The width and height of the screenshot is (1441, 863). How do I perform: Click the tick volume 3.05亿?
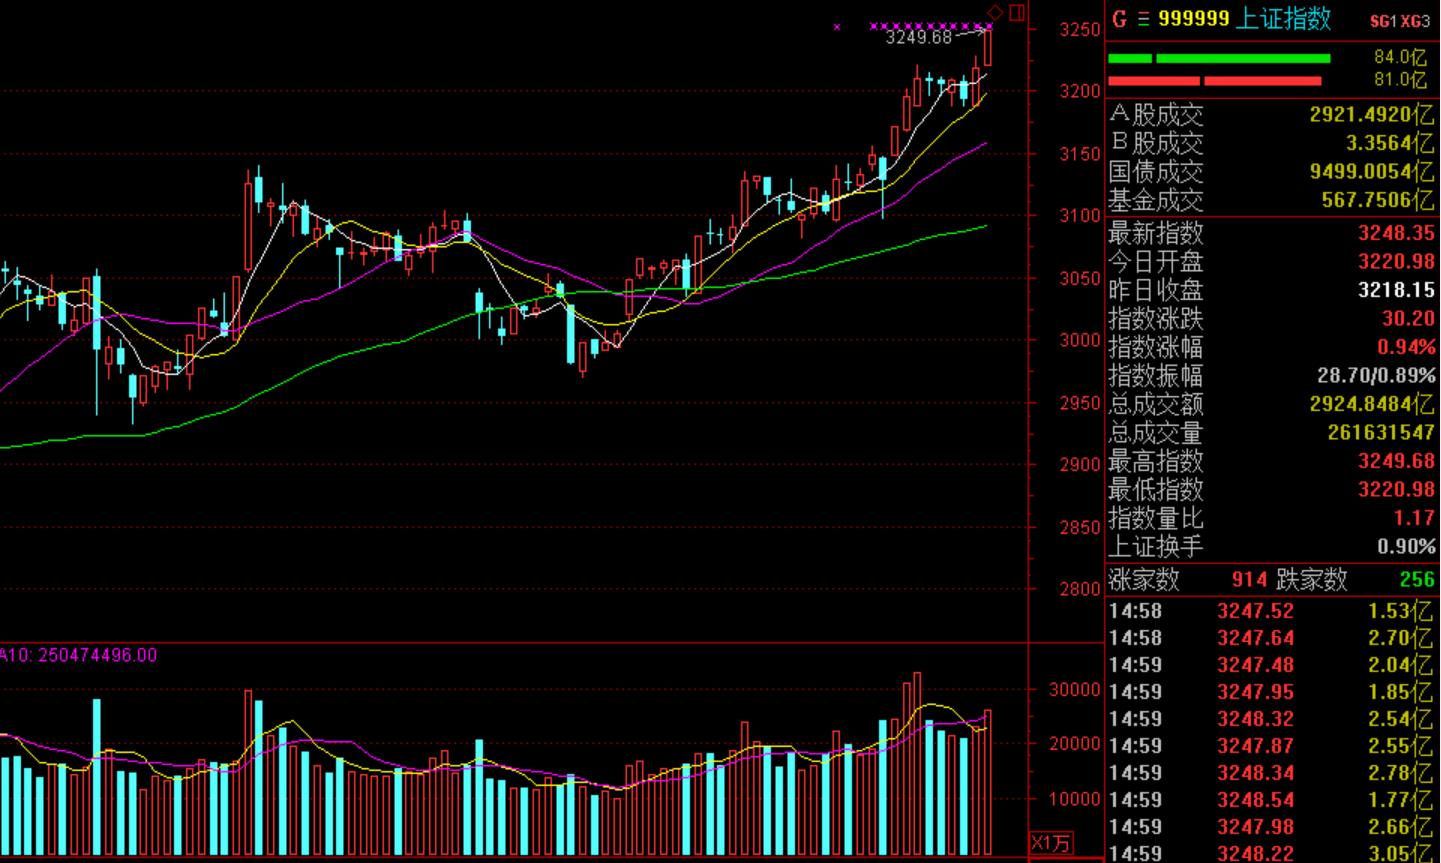[1401, 853]
